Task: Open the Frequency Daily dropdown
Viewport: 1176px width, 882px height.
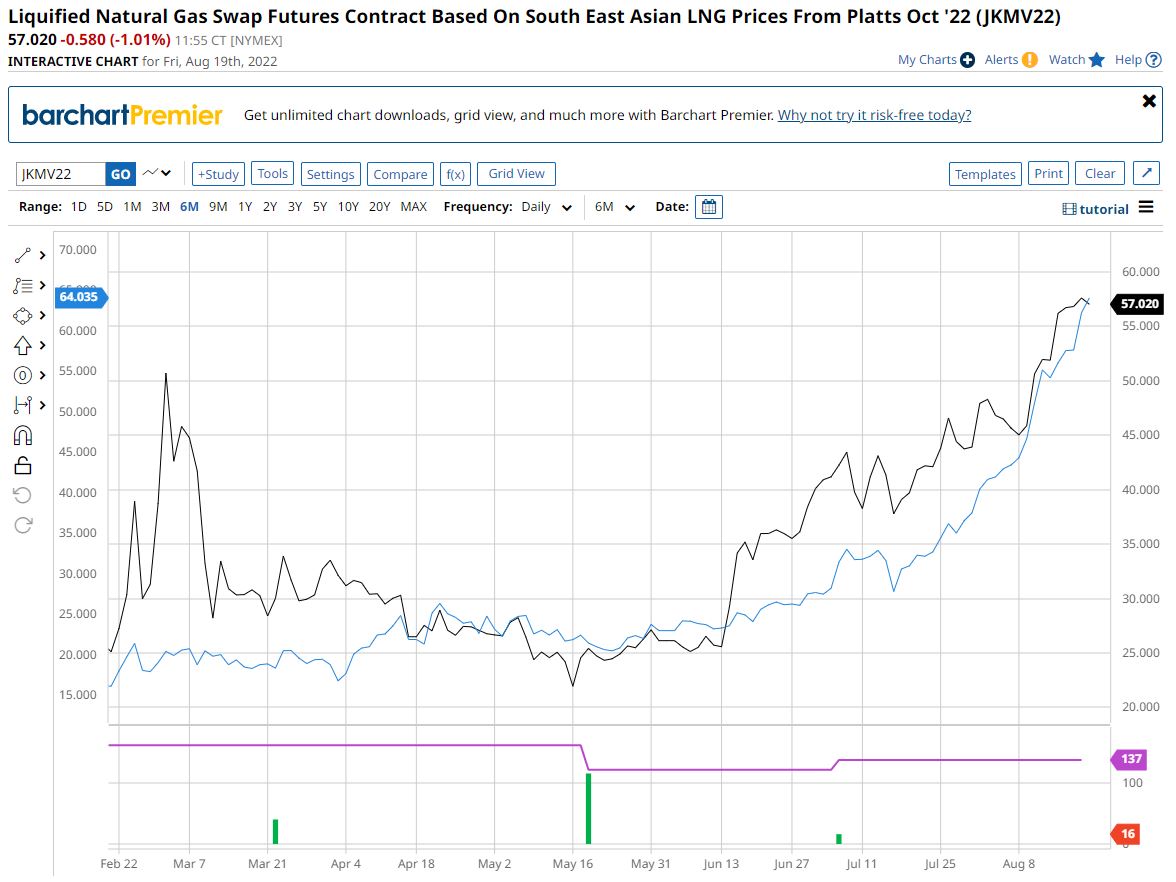Action: [547, 207]
